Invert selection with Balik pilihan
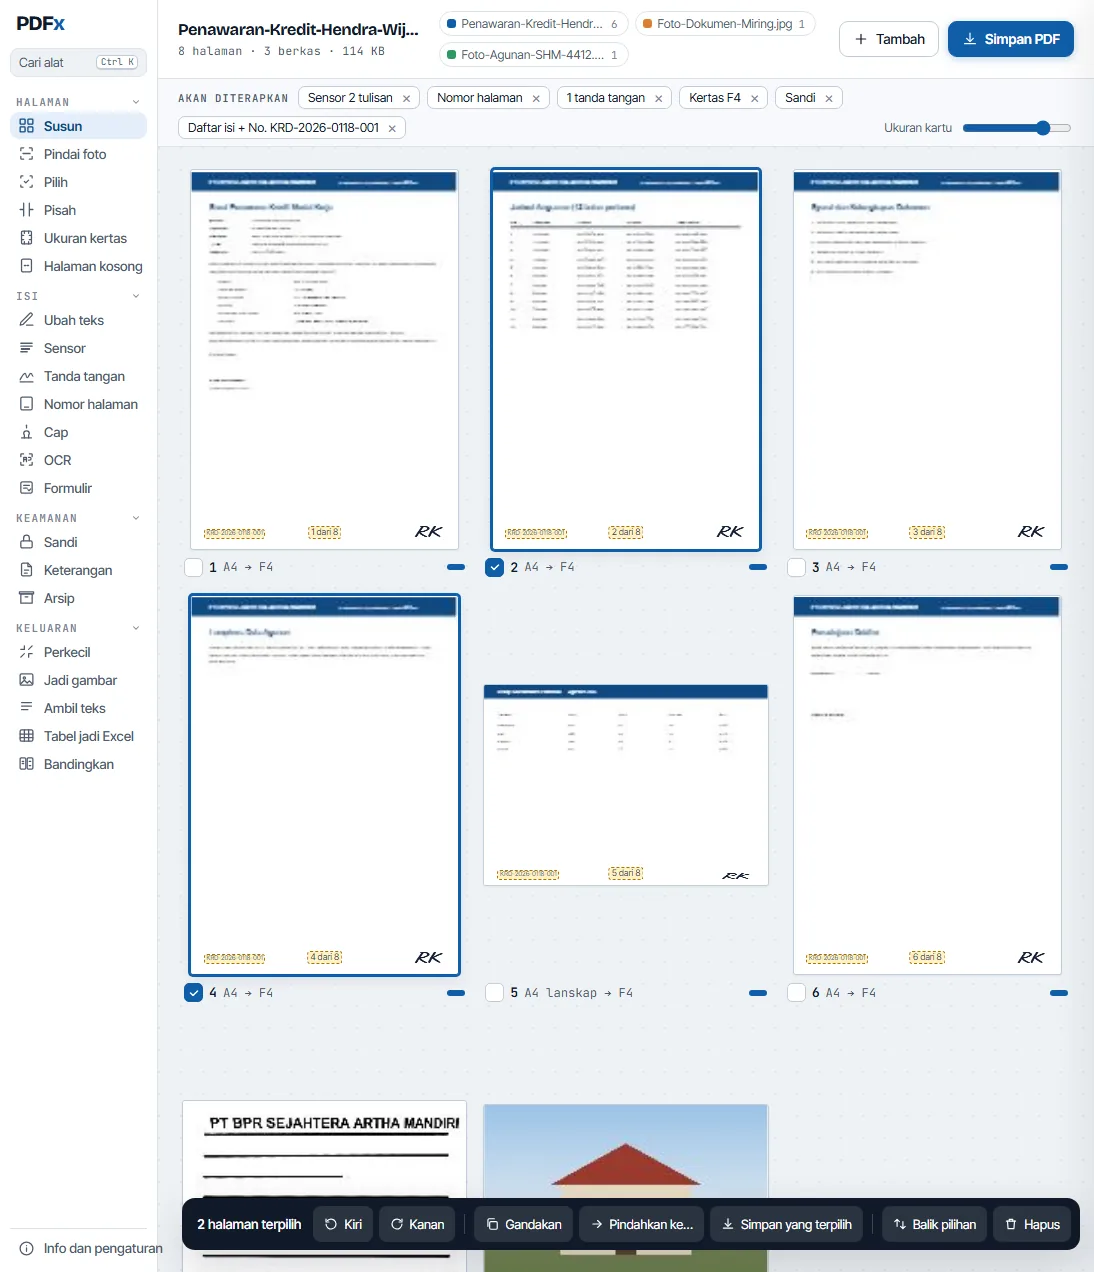This screenshot has height=1272, width=1094. pyautogui.click(x=935, y=1224)
